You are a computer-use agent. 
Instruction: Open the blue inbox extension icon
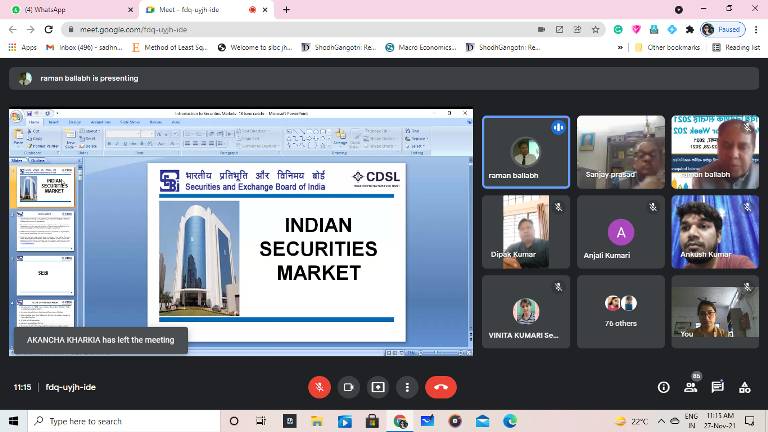point(654,29)
